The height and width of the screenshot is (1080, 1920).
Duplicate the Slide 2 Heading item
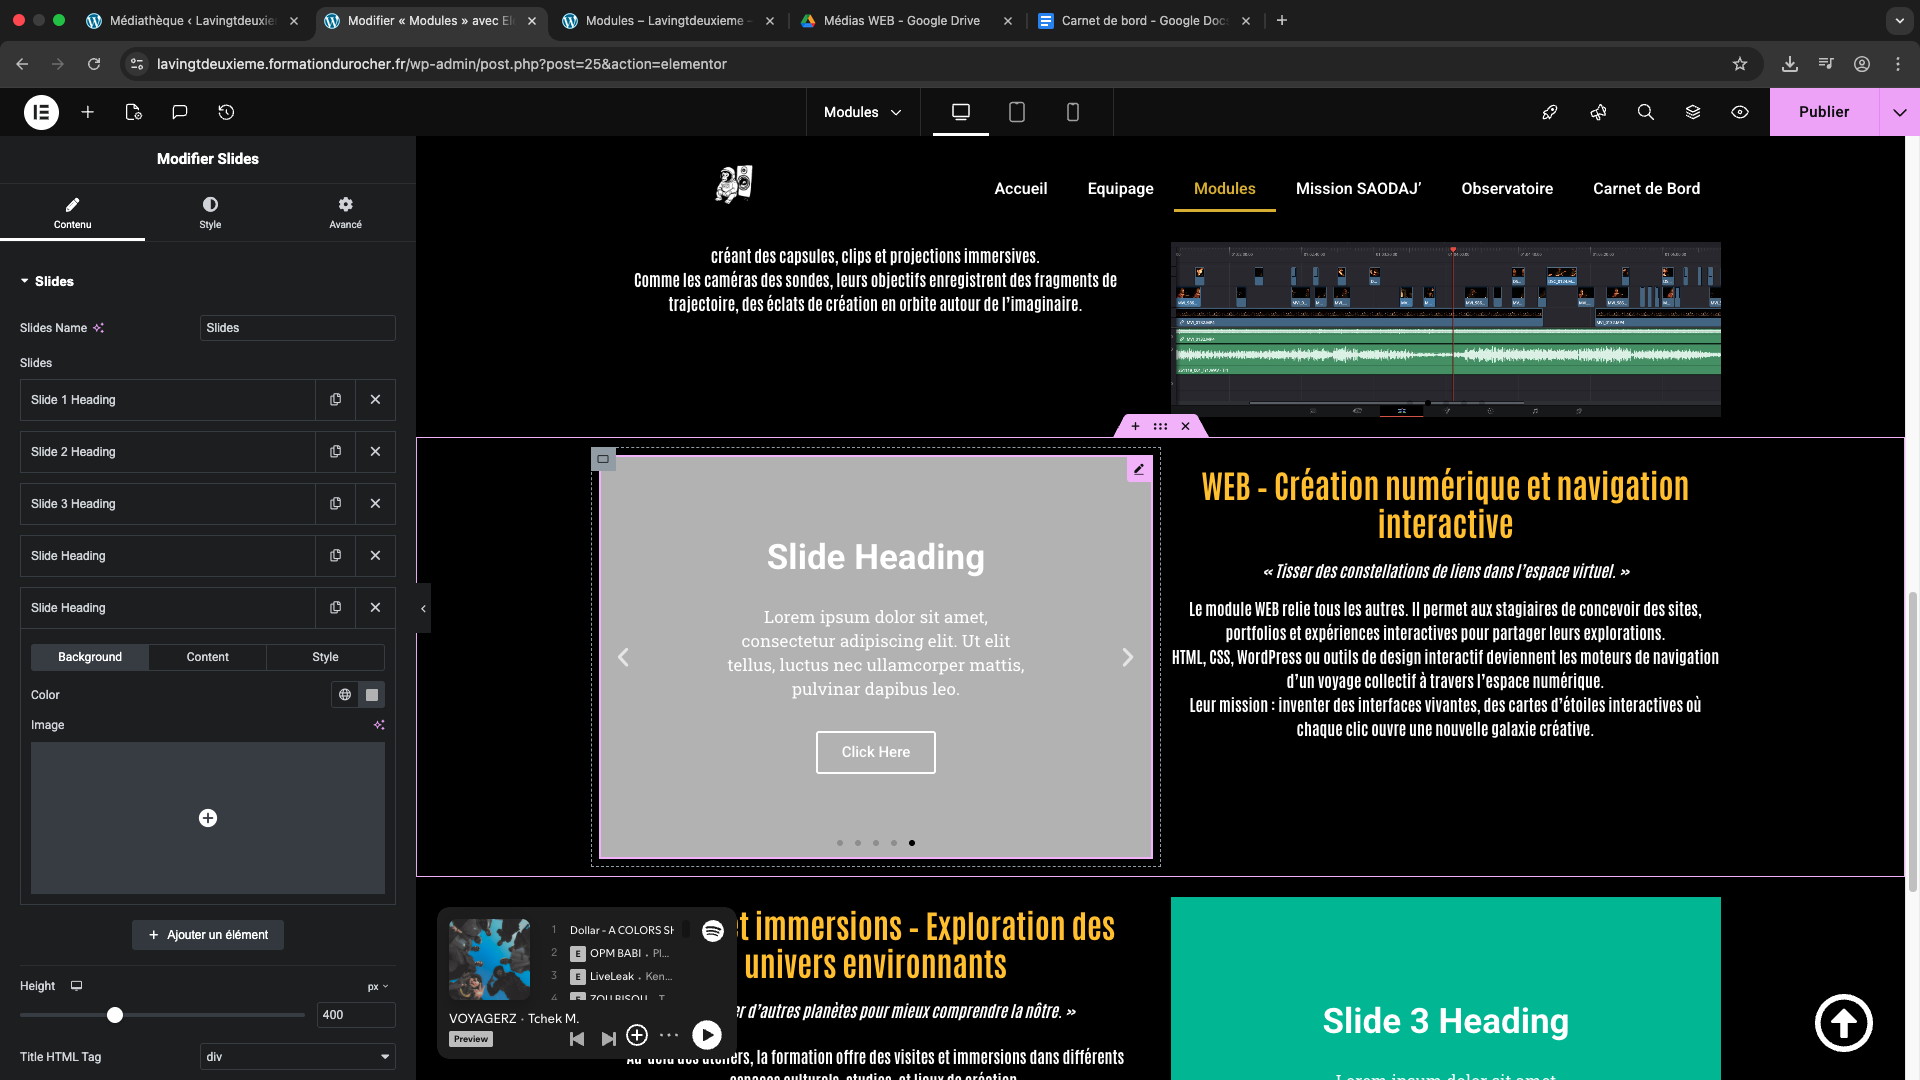coord(336,452)
